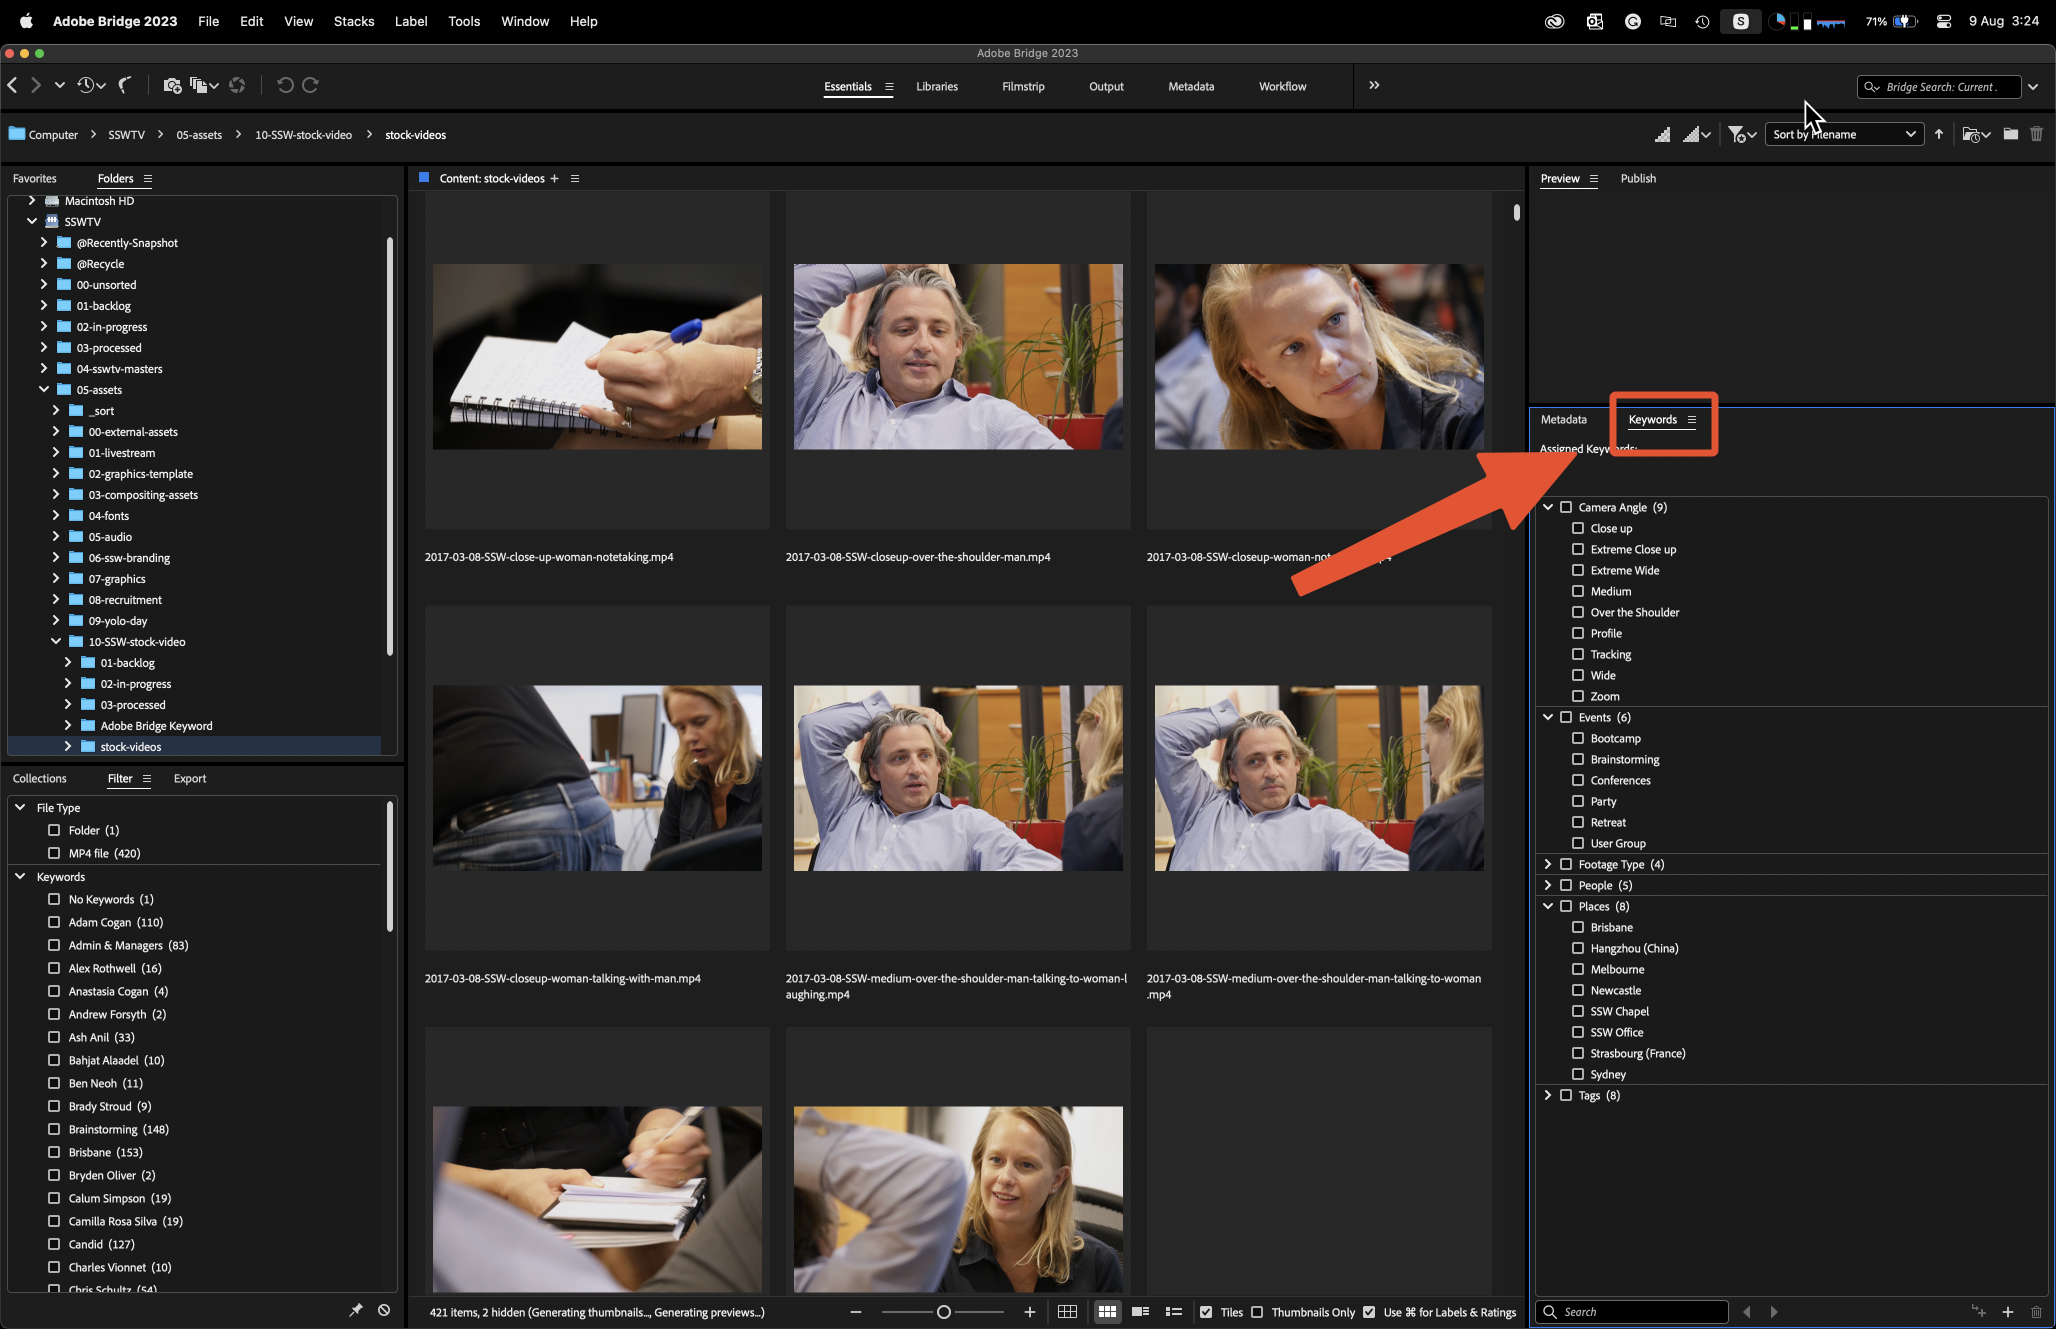Viewport: 2056px width, 1329px height.
Task: Switch to the Filmstrip workspace
Action: click(x=1022, y=87)
